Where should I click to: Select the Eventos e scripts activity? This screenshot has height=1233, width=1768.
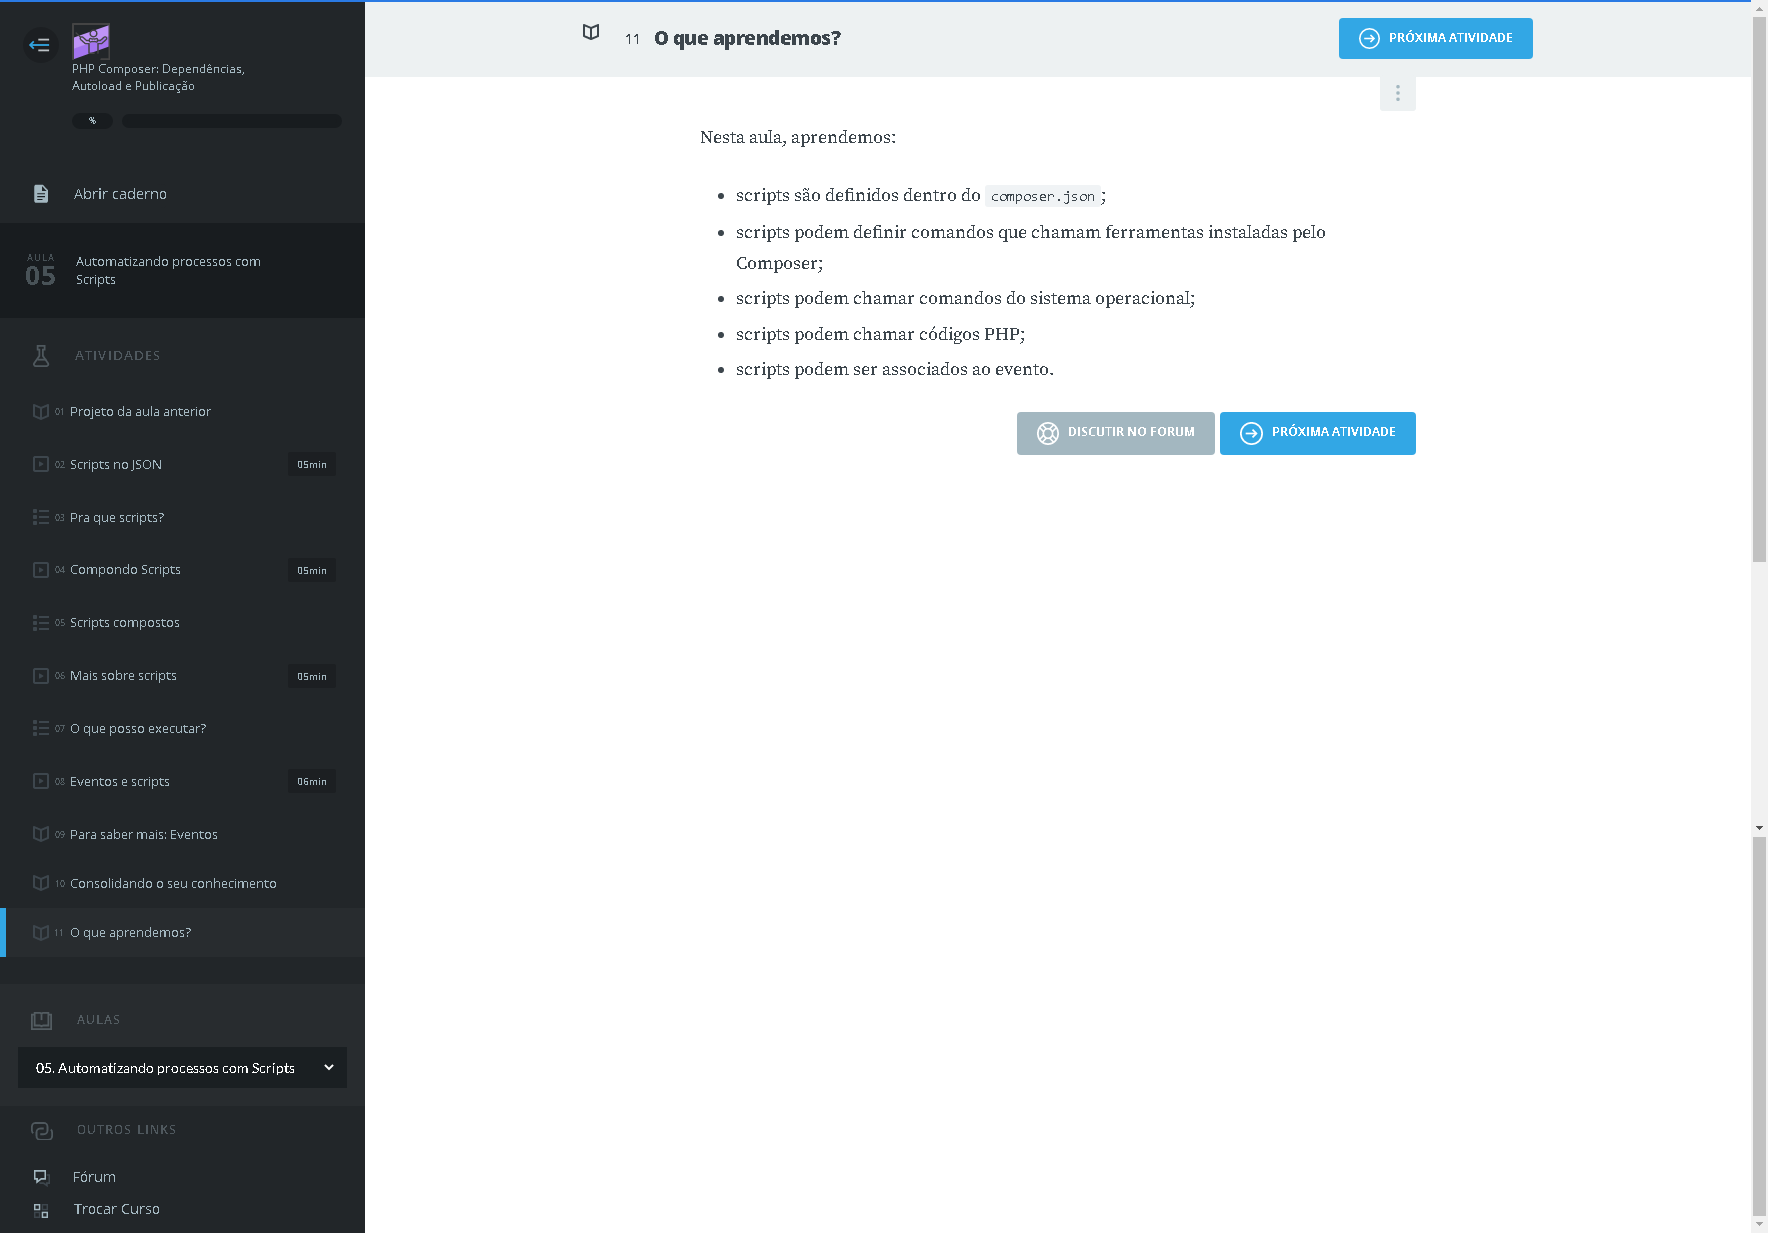click(120, 782)
